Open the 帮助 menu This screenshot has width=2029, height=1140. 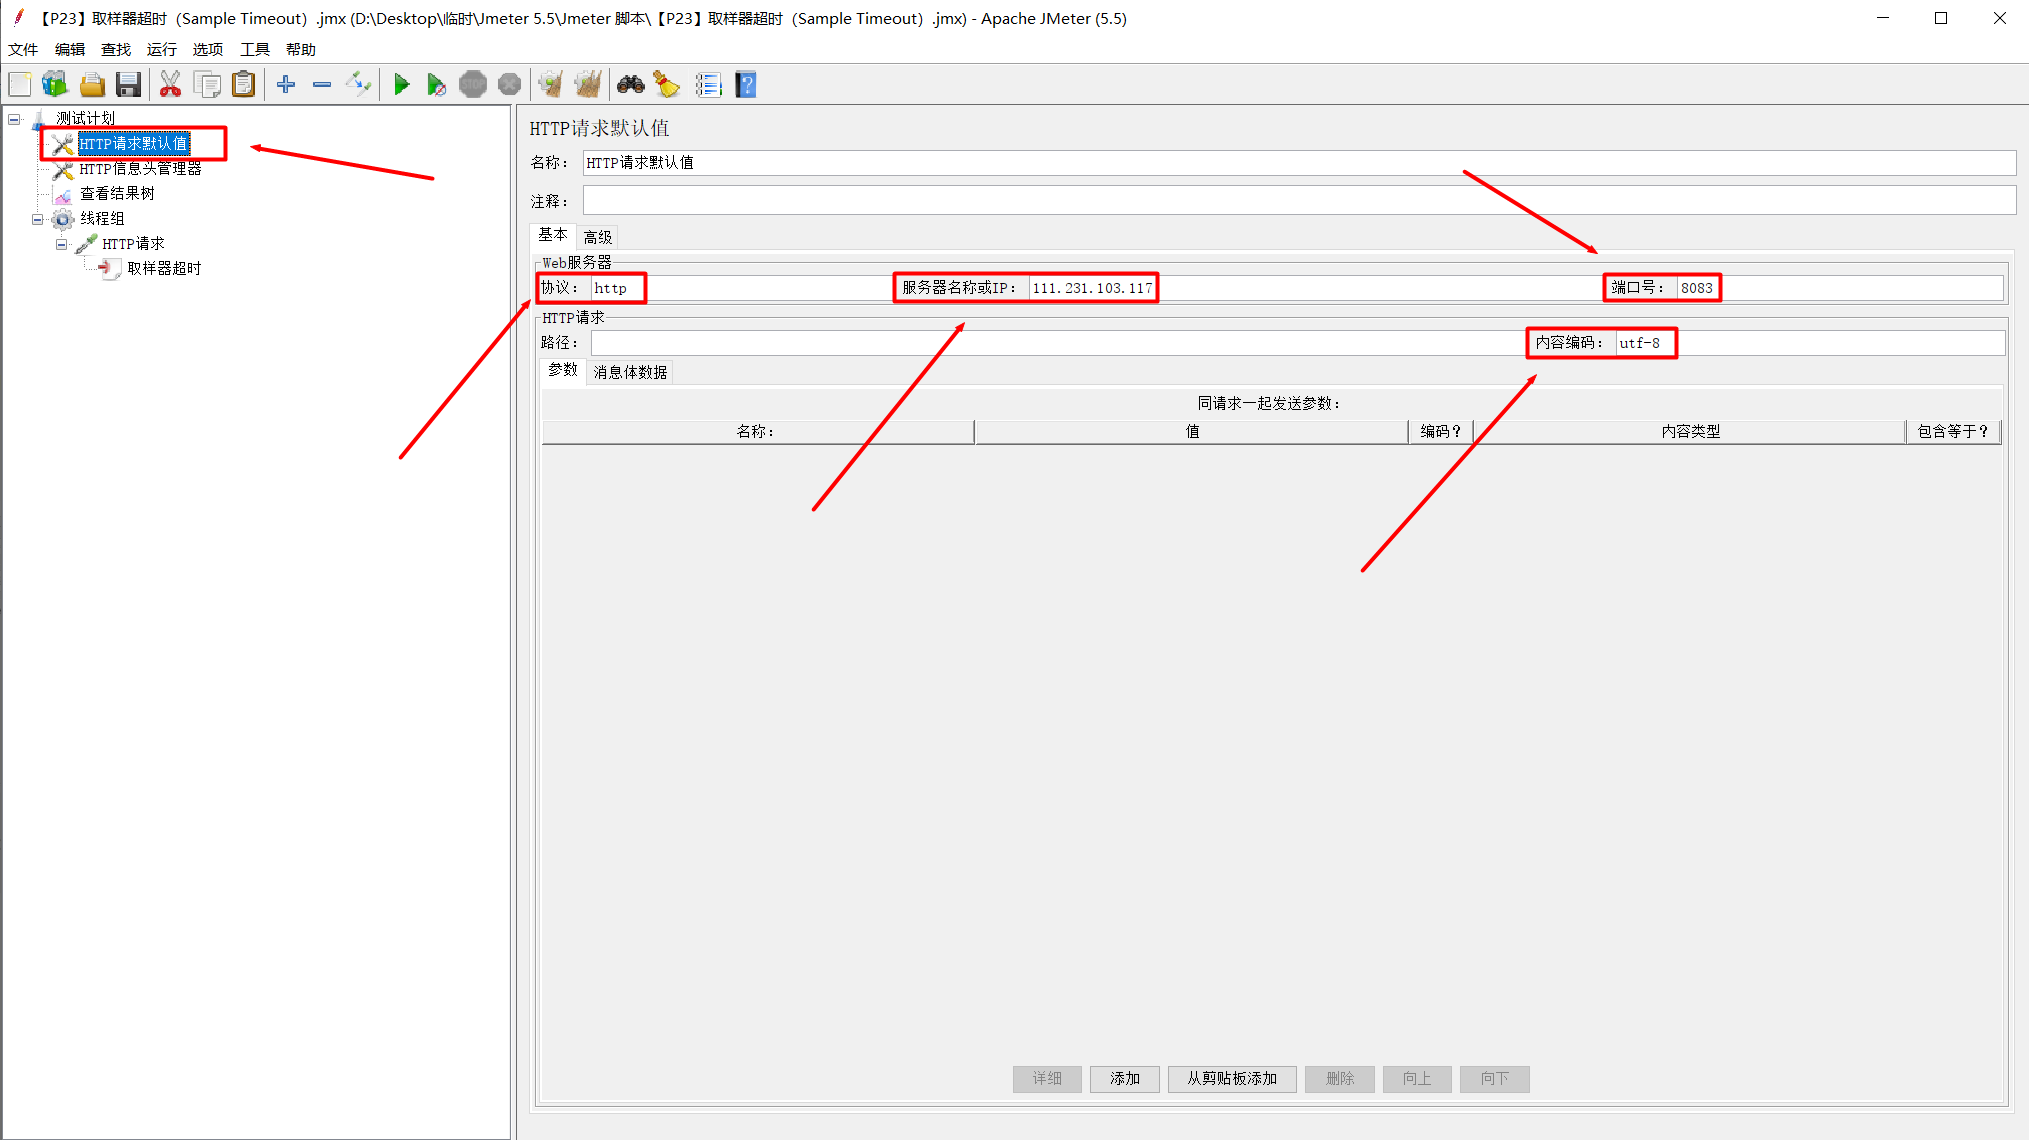coord(301,49)
